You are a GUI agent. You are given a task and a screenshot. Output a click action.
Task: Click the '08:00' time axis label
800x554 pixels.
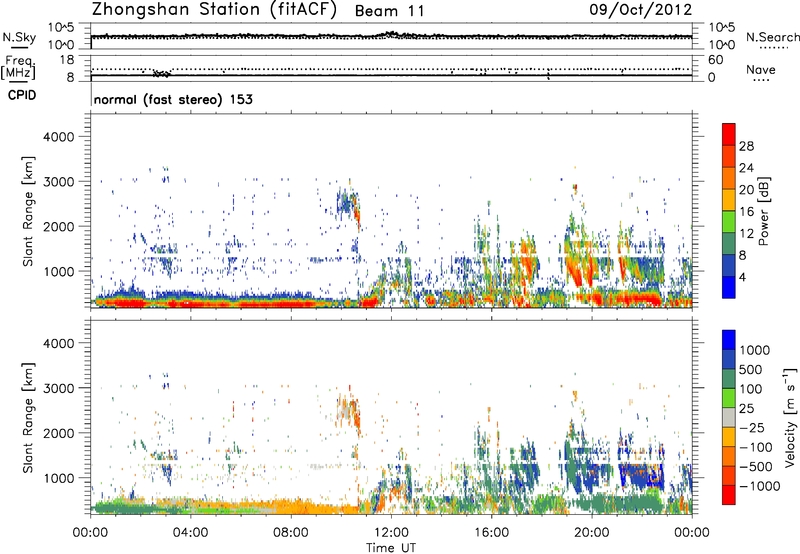point(291,533)
